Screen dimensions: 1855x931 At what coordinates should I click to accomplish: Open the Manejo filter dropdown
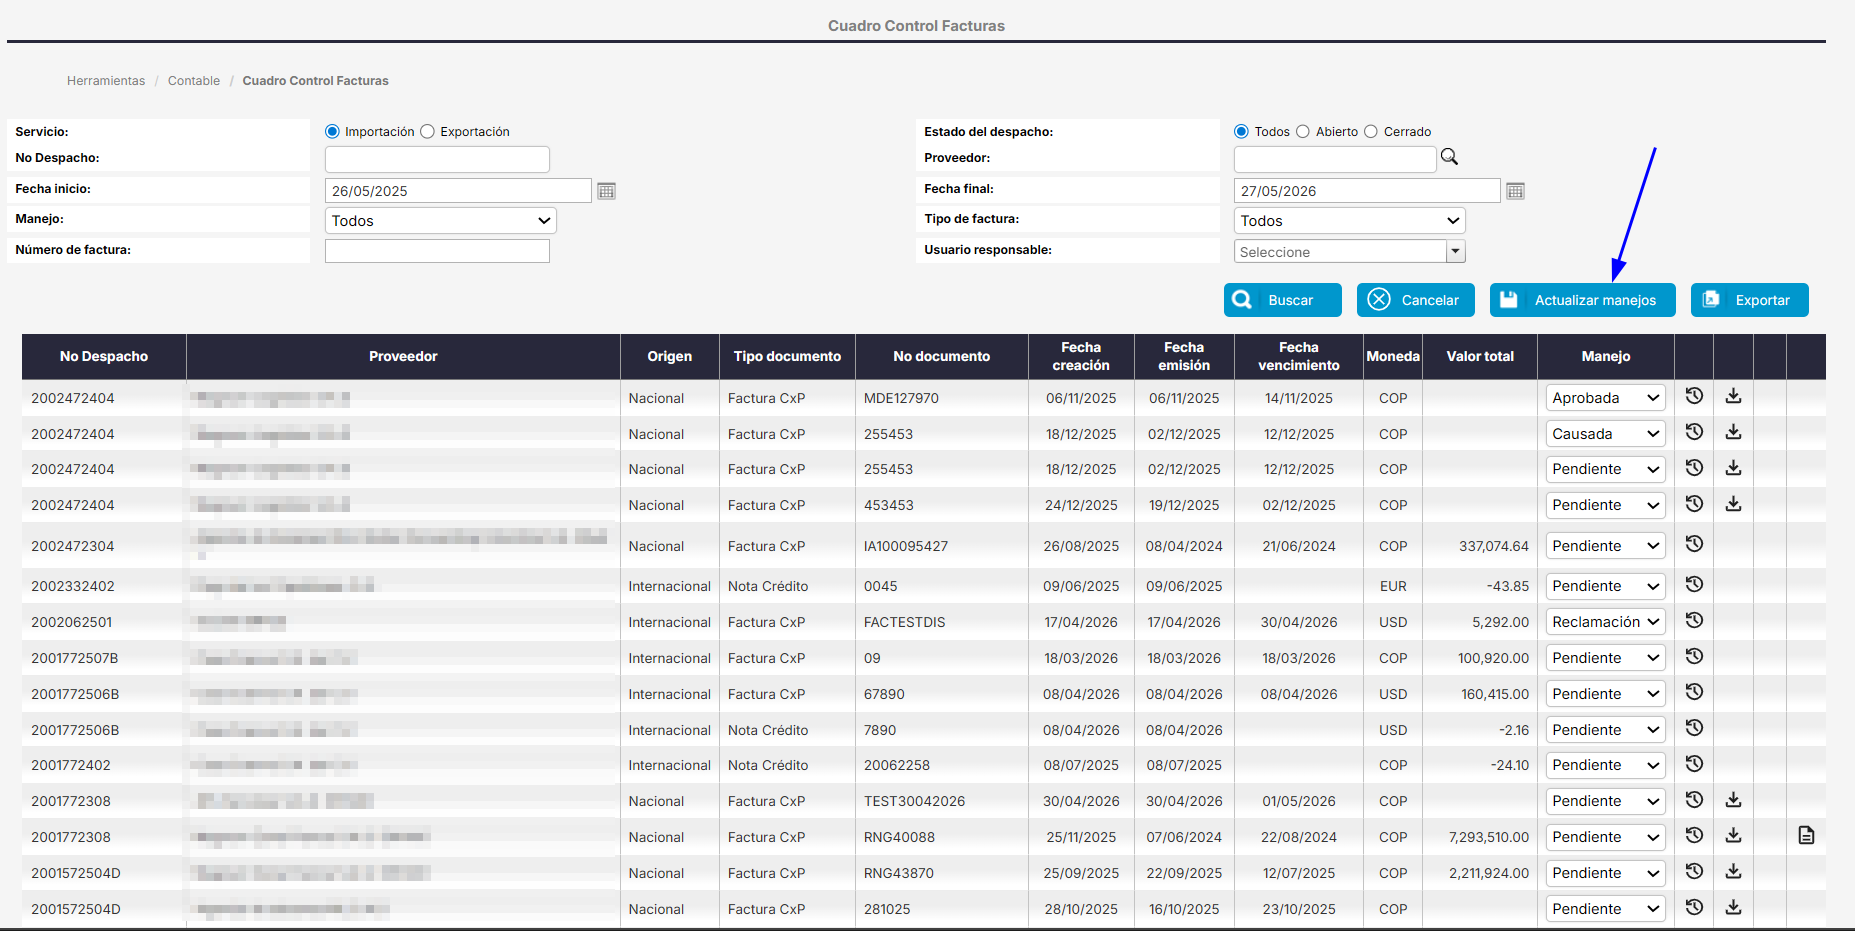tap(441, 221)
